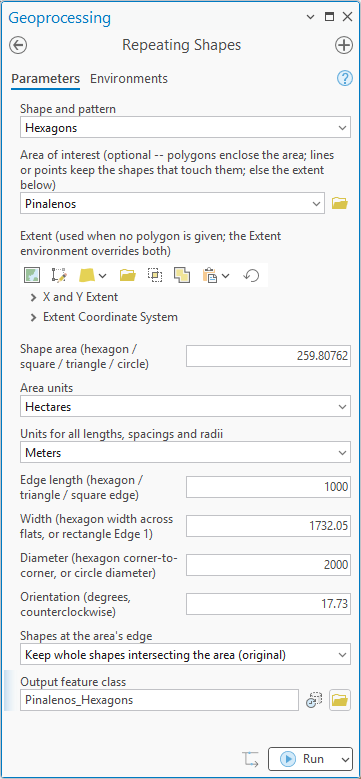This screenshot has height=779, width=361.
Task: Click the Orientation 17.73 field
Action: click(268, 604)
